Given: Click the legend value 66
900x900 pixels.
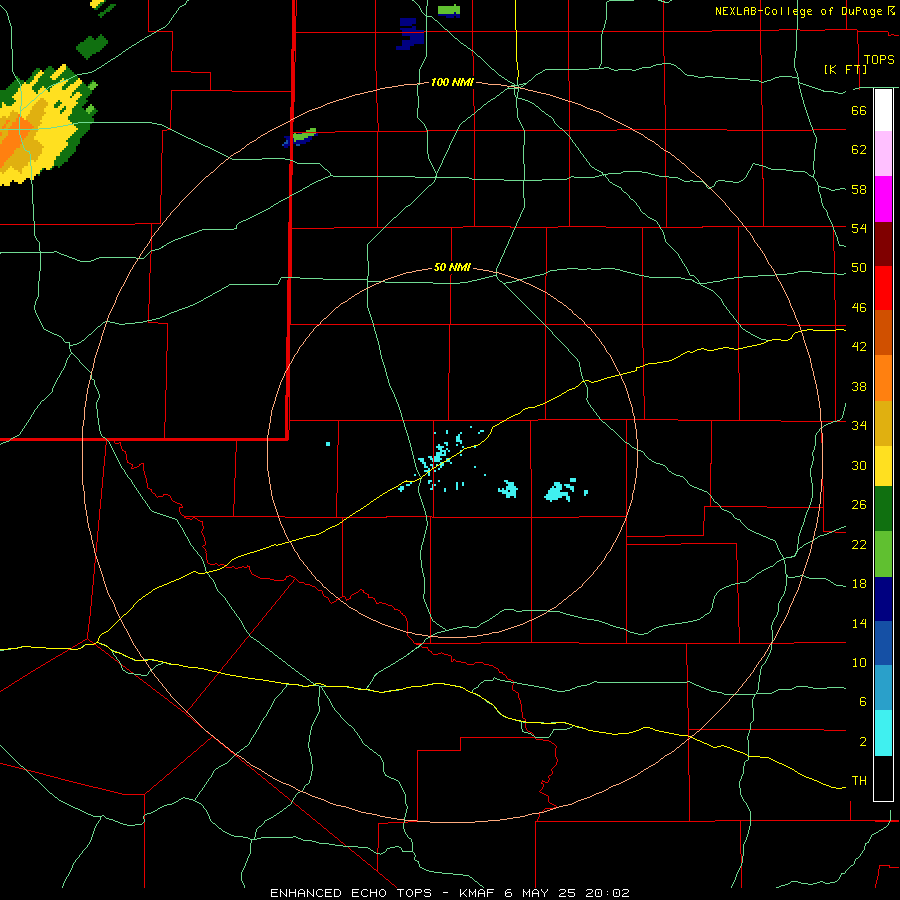Looking at the screenshot, I should click(859, 110).
